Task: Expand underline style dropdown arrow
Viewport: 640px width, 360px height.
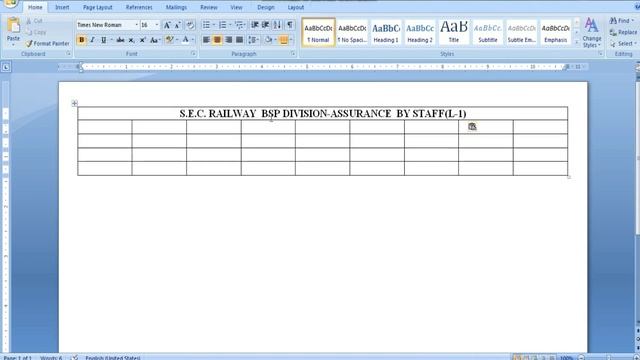Action: 111,40
